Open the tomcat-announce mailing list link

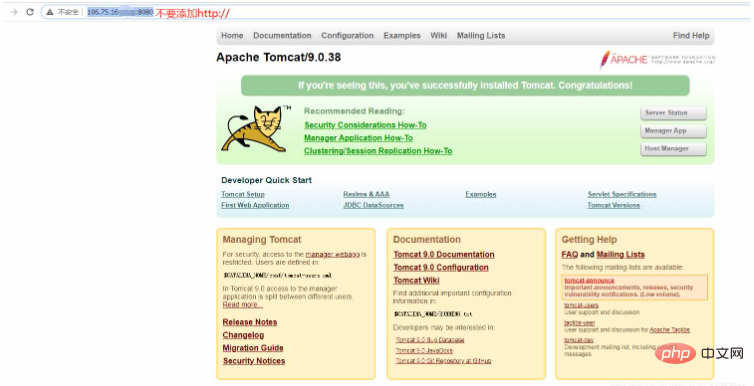coord(589,280)
